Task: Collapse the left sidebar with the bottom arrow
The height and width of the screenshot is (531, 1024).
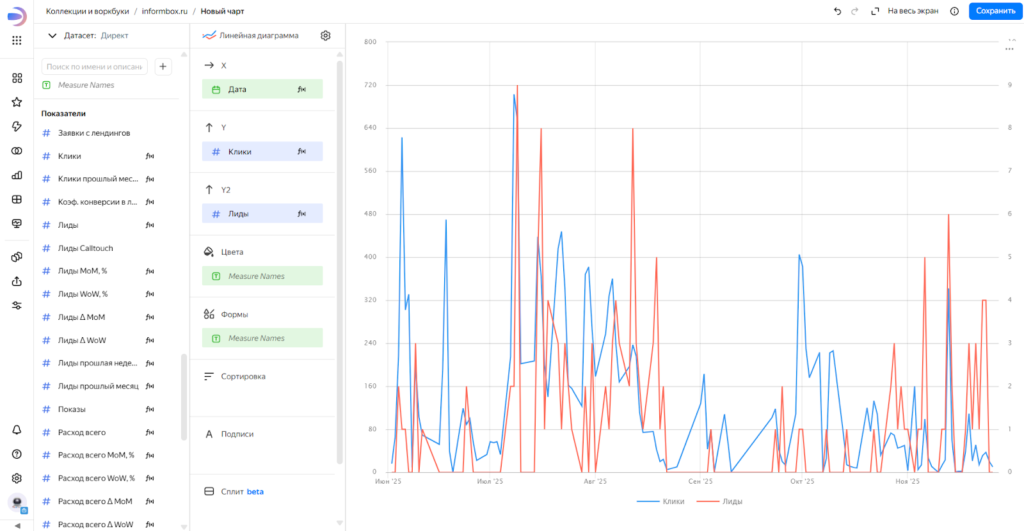Action: coord(17,524)
